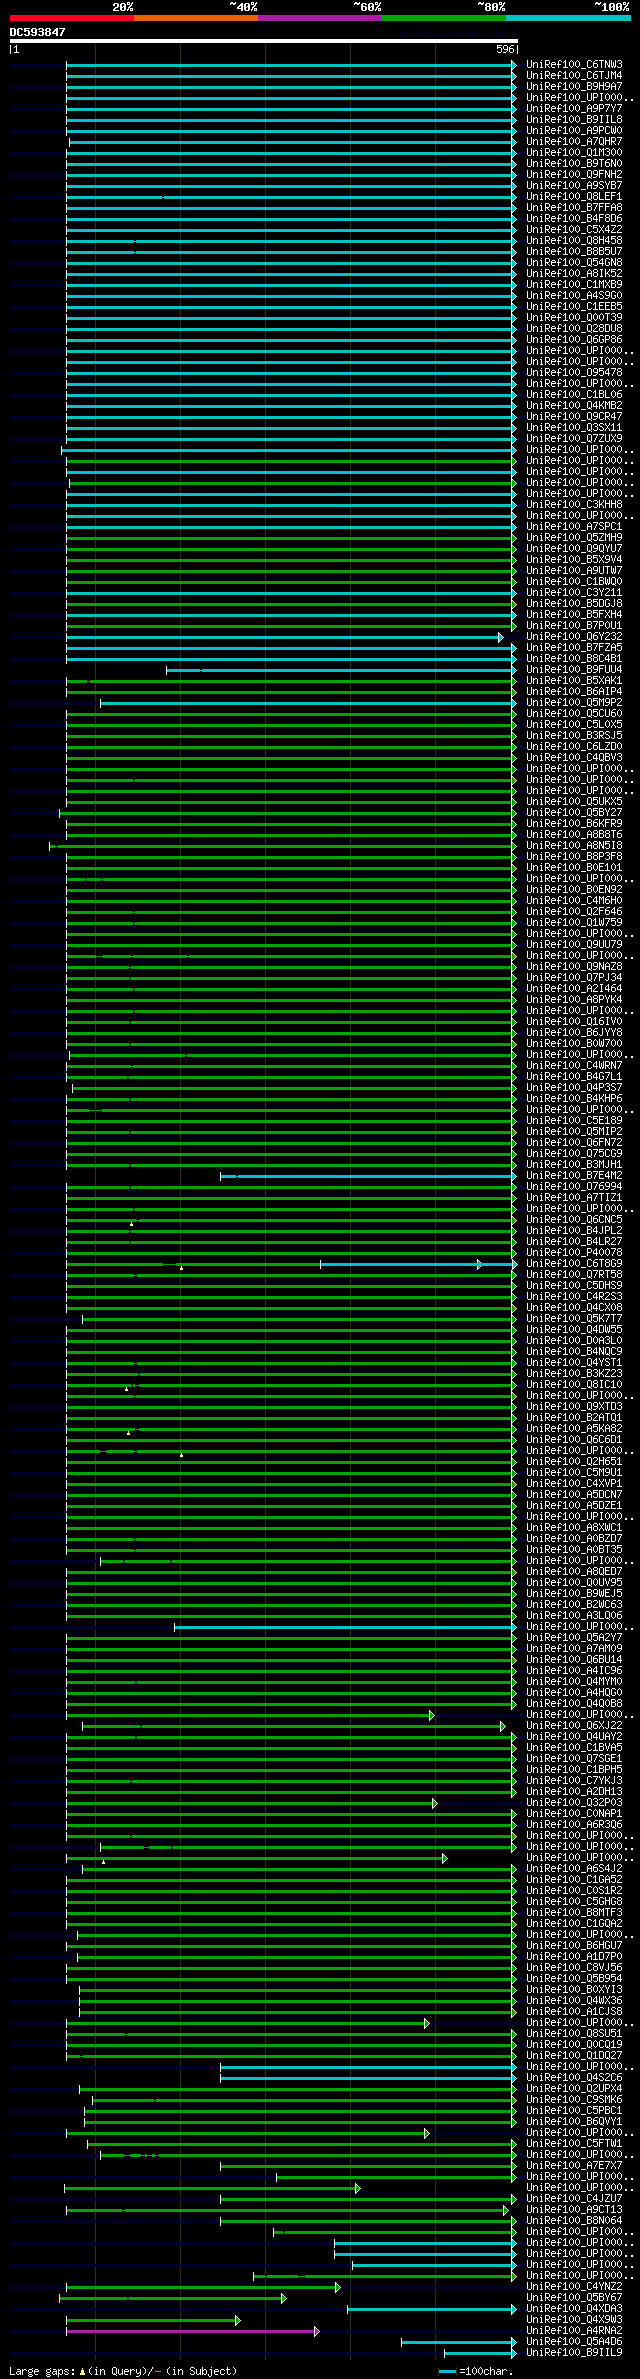Select the UniRef100_B9IIL8 label
This screenshot has height=2379, width=640.
574,120
